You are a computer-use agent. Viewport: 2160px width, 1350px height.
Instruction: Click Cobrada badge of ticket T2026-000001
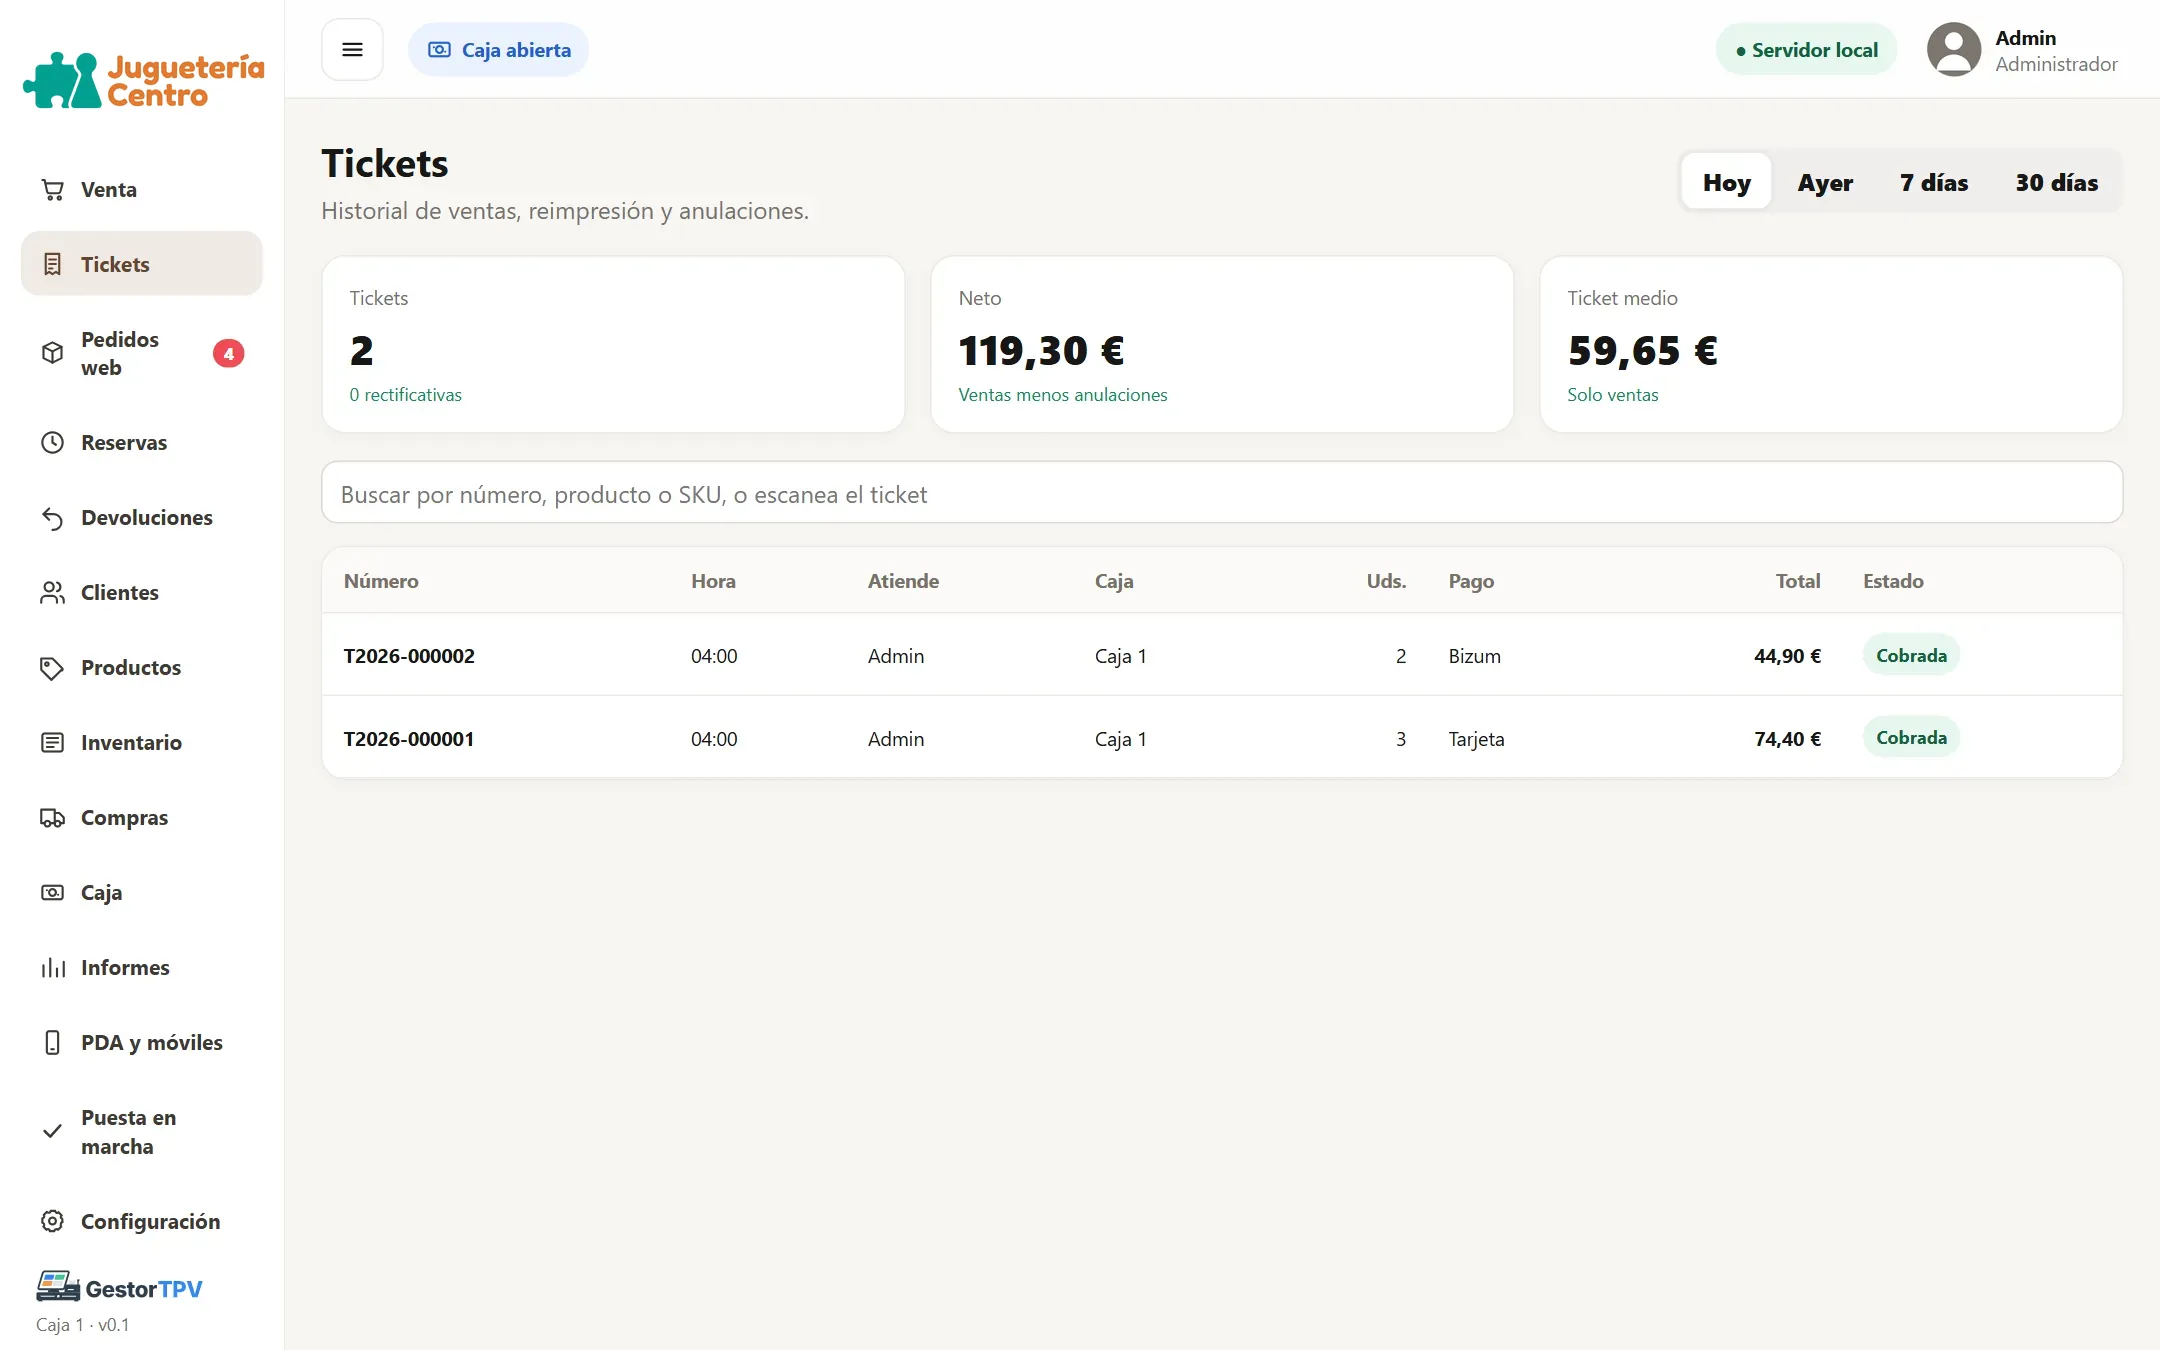coord(1911,738)
